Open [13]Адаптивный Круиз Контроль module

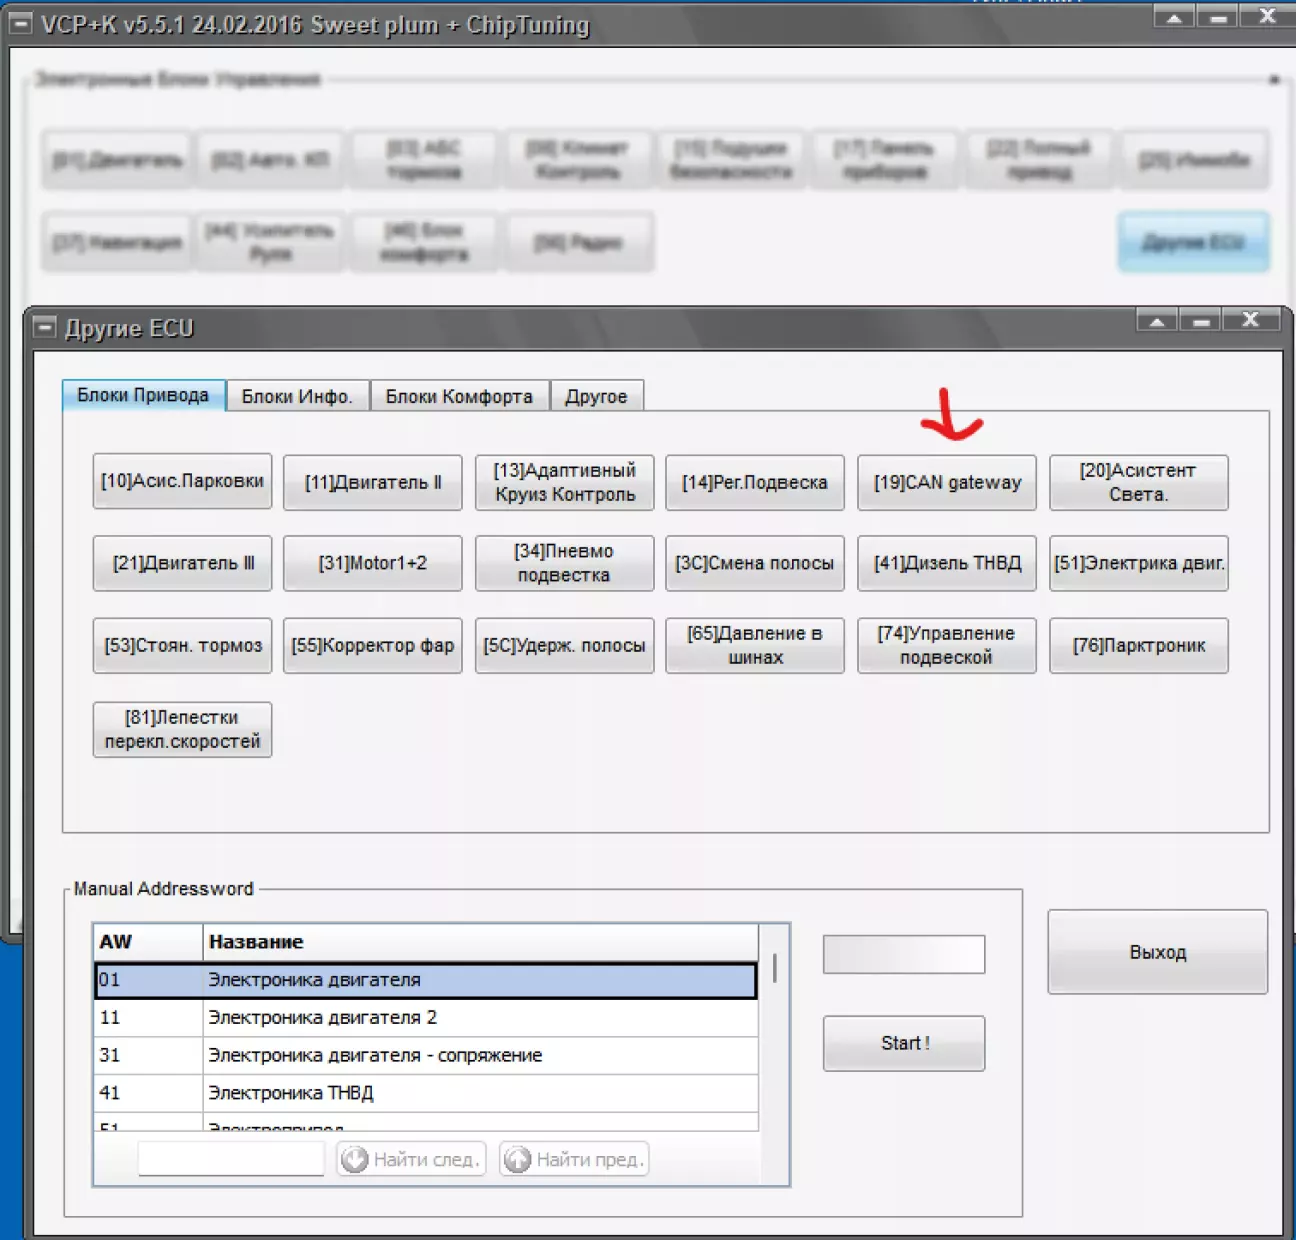(x=564, y=483)
